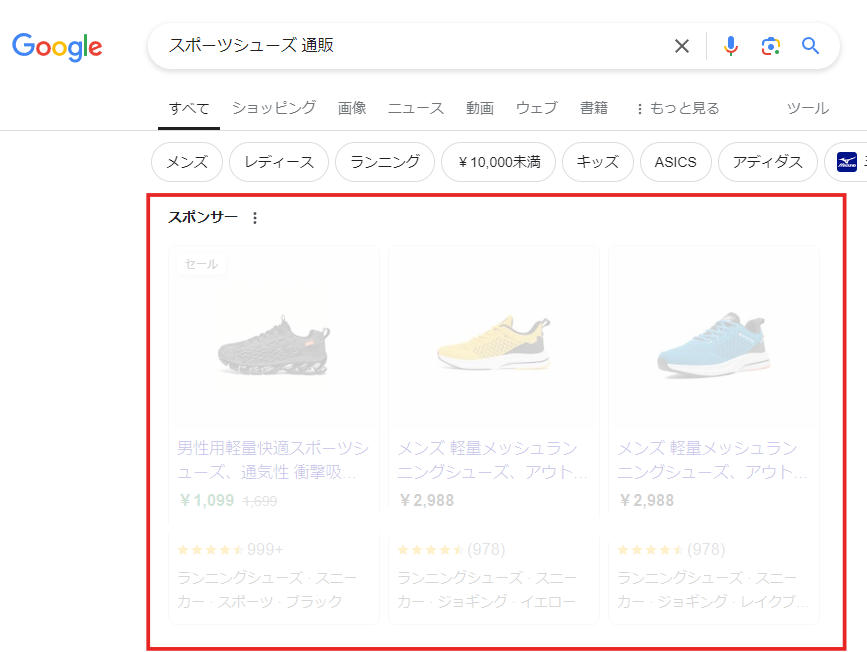Run the search via the magnifier icon
The width and height of the screenshot is (867, 652).
click(810, 46)
